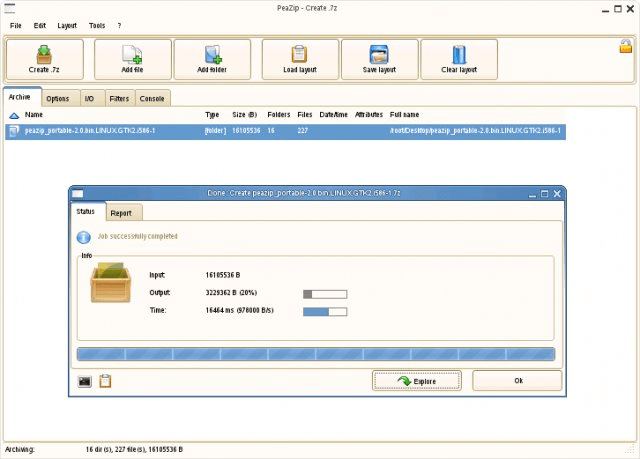Click the Ok button
The height and width of the screenshot is (459, 640).
(517, 381)
